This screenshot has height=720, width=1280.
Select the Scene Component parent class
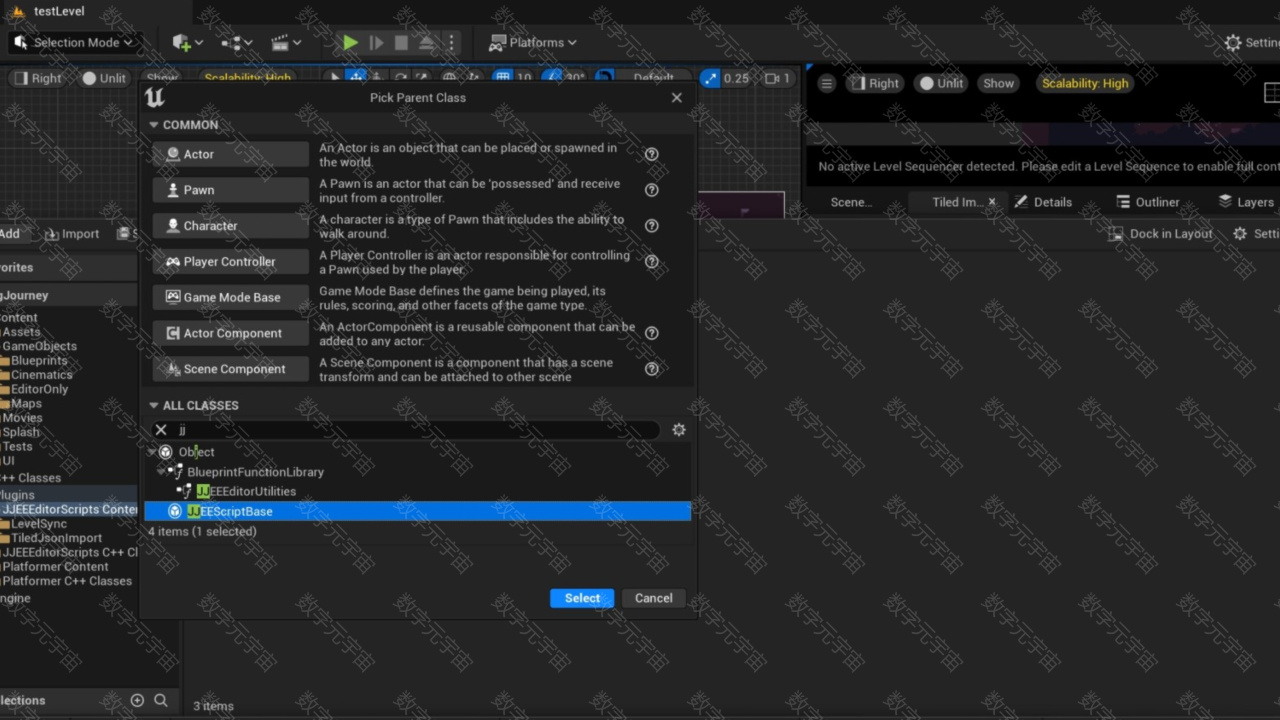[231, 369]
